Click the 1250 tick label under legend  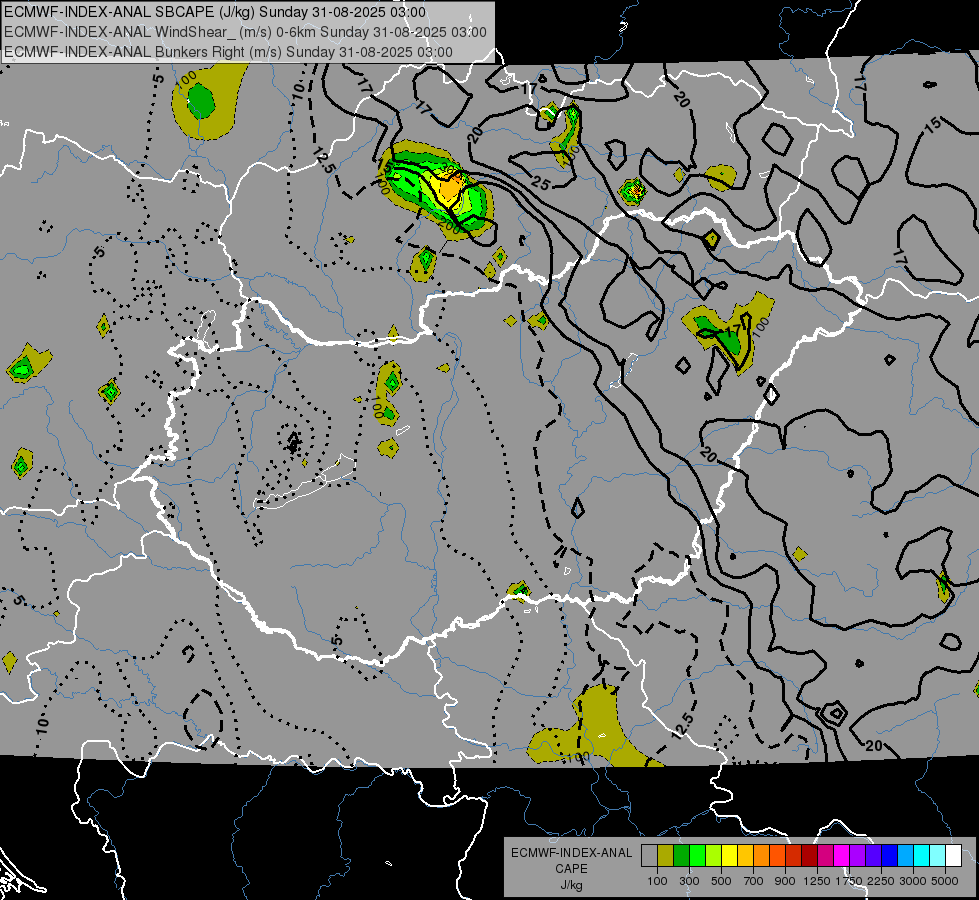817,881
